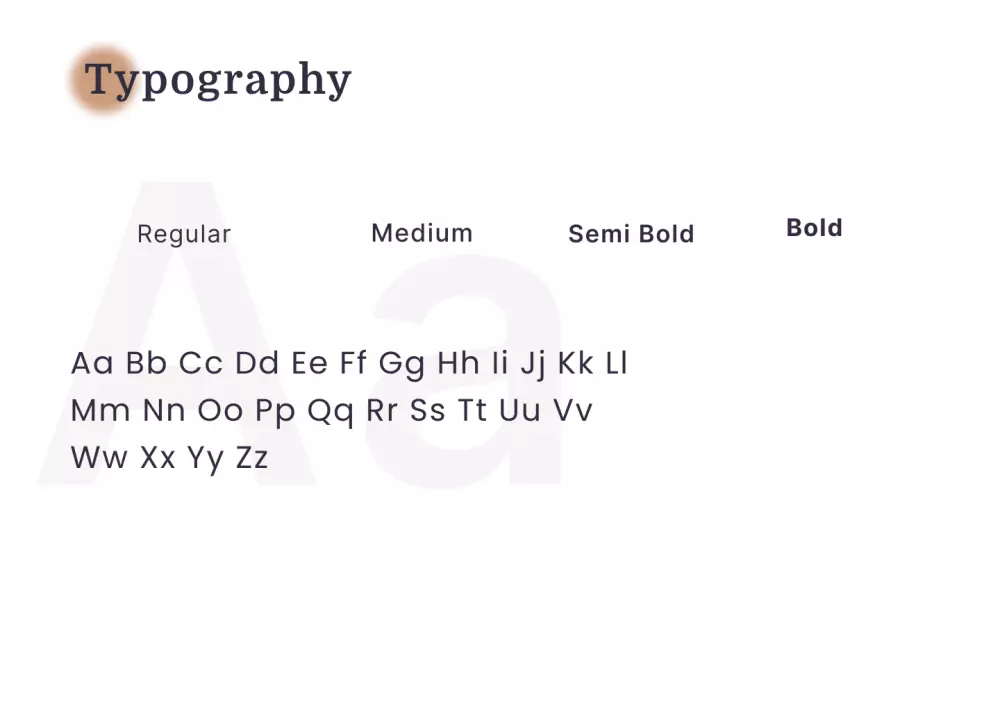Select the "Zz" letter pair
The image size is (1000, 711).
click(x=252, y=458)
